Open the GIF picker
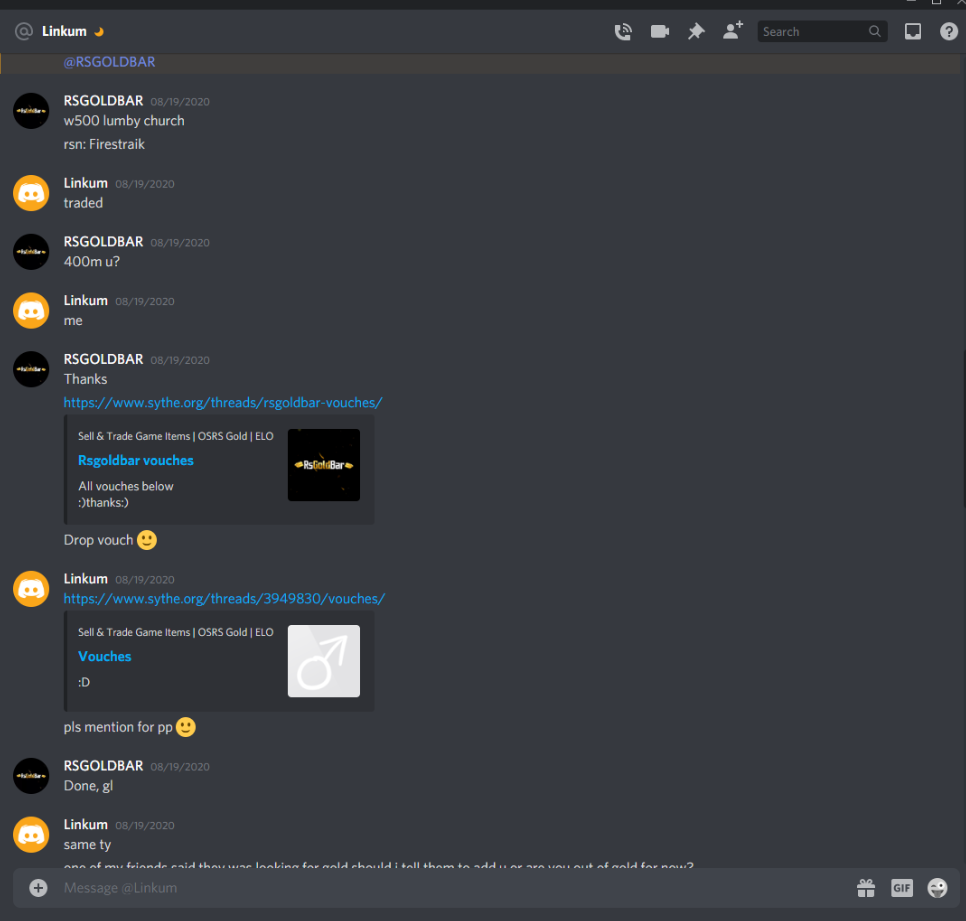 [x=901, y=888]
